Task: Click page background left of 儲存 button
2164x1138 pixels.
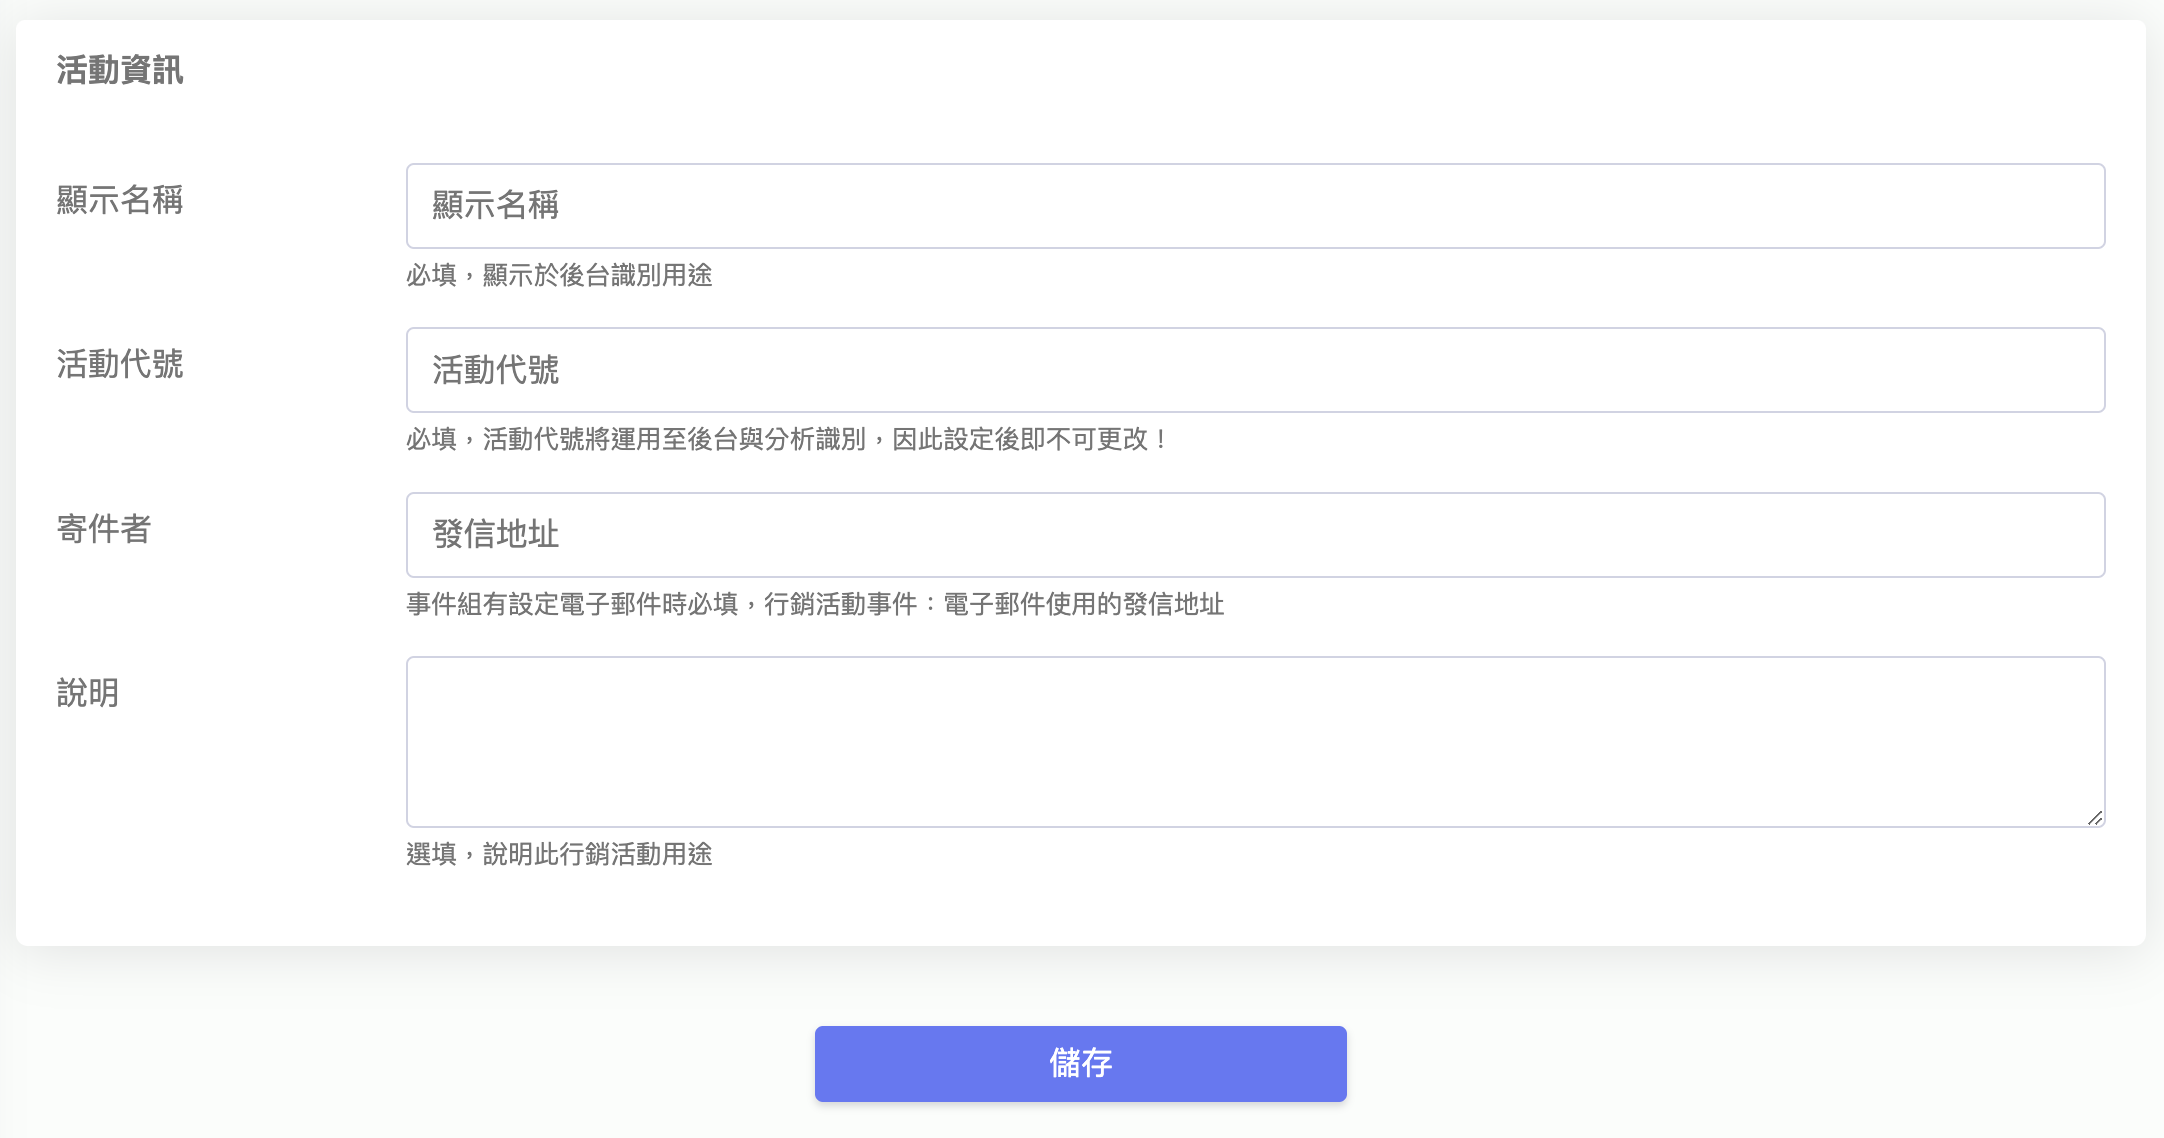Action: pyautogui.click(x=400, y=1064)
